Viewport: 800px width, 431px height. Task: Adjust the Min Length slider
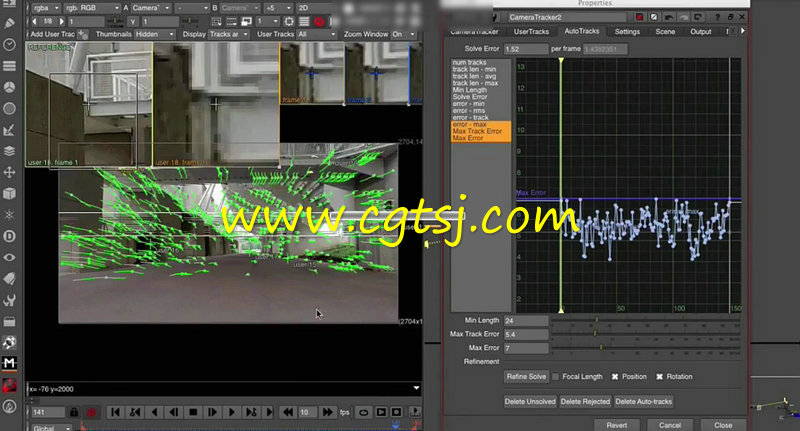click(646, 321)
